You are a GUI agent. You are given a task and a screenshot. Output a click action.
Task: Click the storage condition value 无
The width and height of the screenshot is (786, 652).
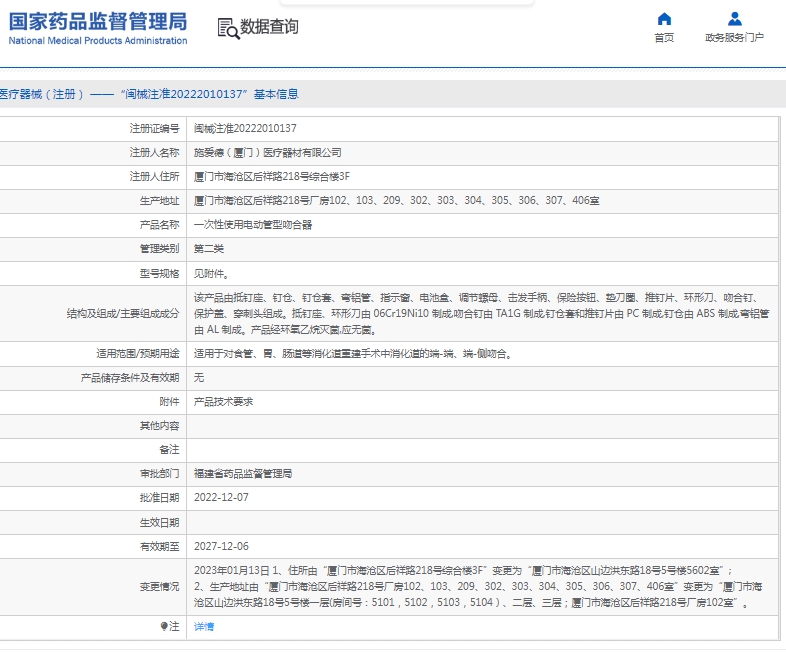tap(199, 377)
